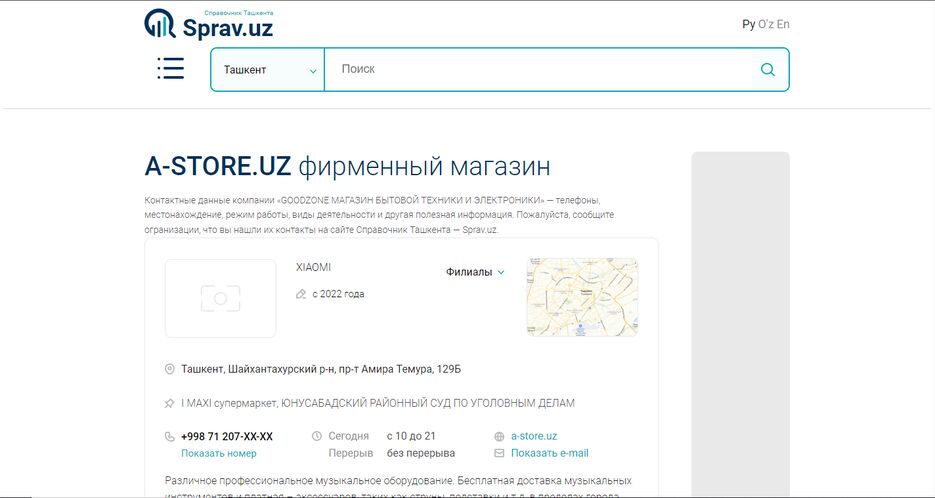Click the с 2022 года text
935x498 pixels.
click(338, 294)
